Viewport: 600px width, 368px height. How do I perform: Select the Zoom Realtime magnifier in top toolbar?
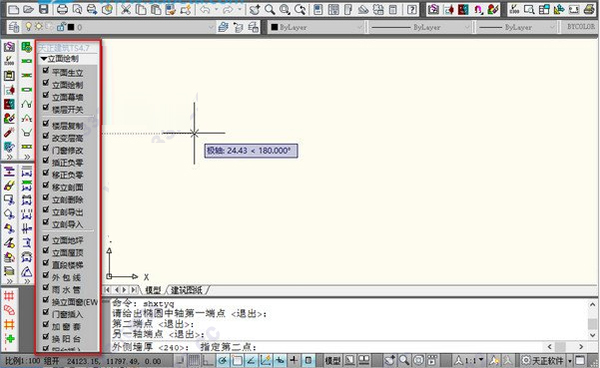(x=269, y=10)
